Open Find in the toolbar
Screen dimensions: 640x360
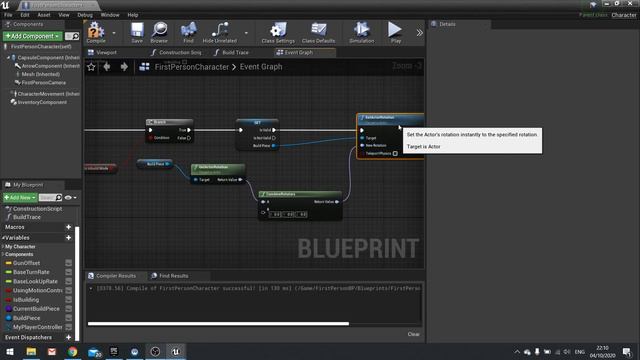coord(188,32)
